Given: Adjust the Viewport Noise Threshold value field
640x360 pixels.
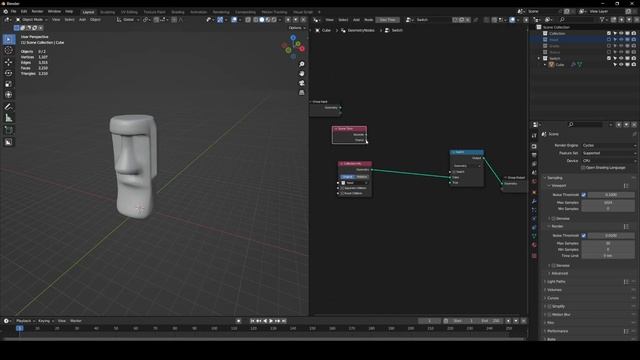Looking at the screenshot, I should [611, 195].
